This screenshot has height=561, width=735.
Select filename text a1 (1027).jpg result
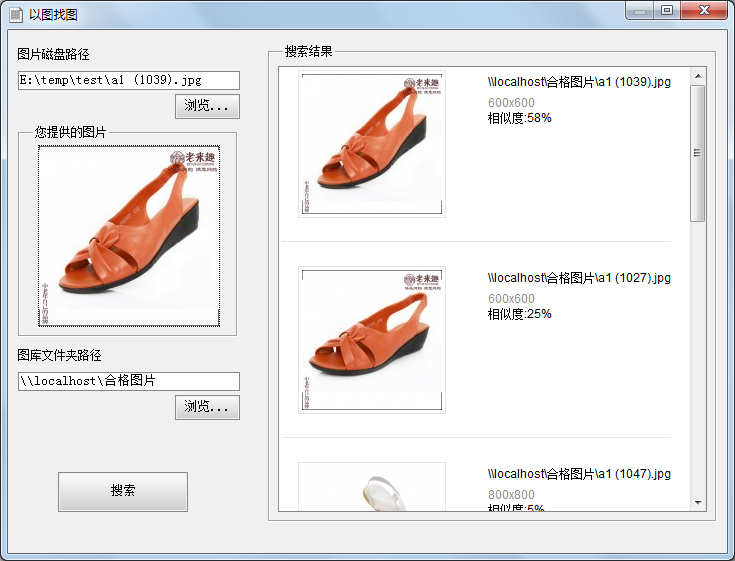[x=579, y=278]
